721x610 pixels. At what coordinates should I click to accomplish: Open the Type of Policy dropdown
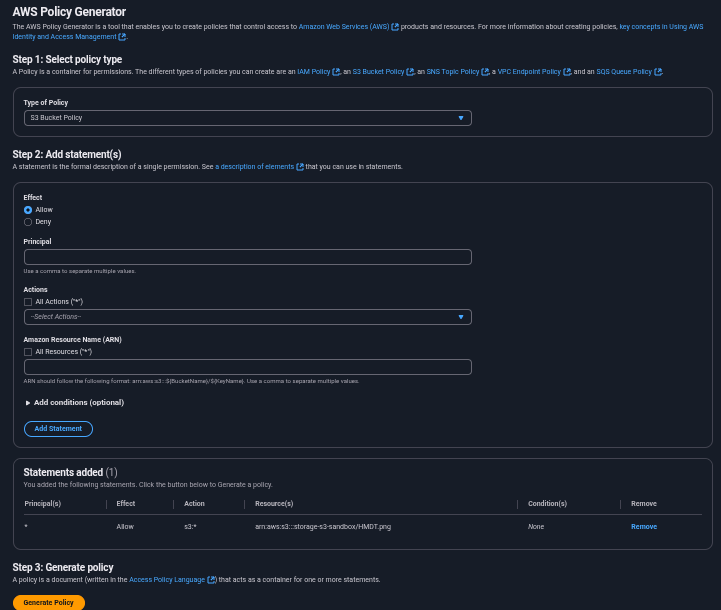247,118
